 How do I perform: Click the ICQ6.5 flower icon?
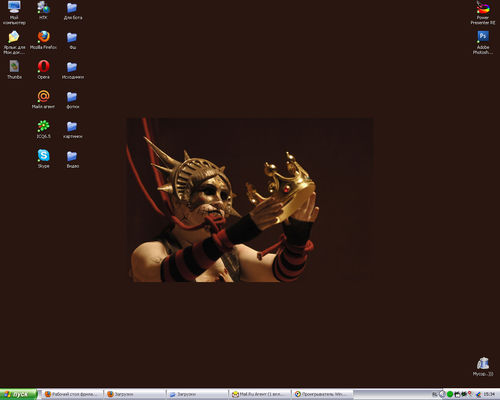click(x=43, y=126)
